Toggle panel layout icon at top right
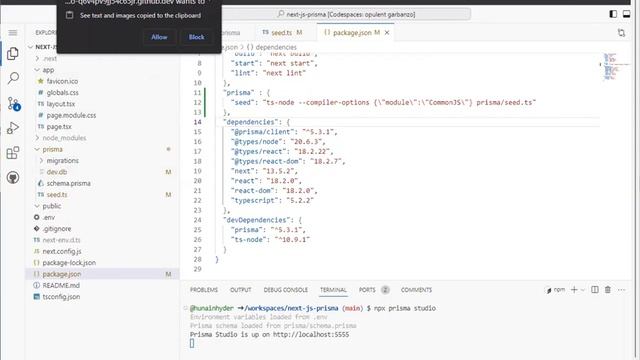 pos(626,14)
